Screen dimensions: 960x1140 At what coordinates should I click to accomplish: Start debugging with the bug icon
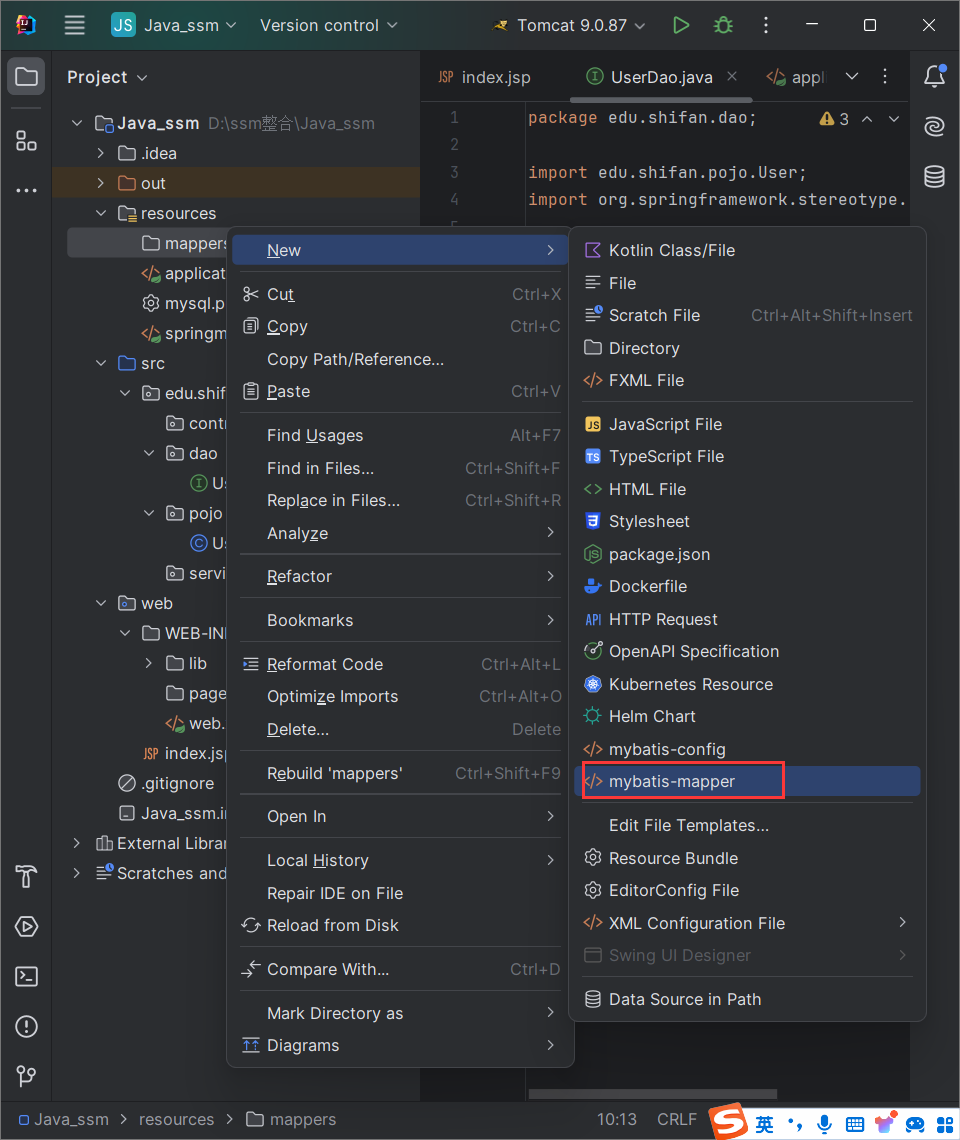pyautogui.click(x=723, y=25)
